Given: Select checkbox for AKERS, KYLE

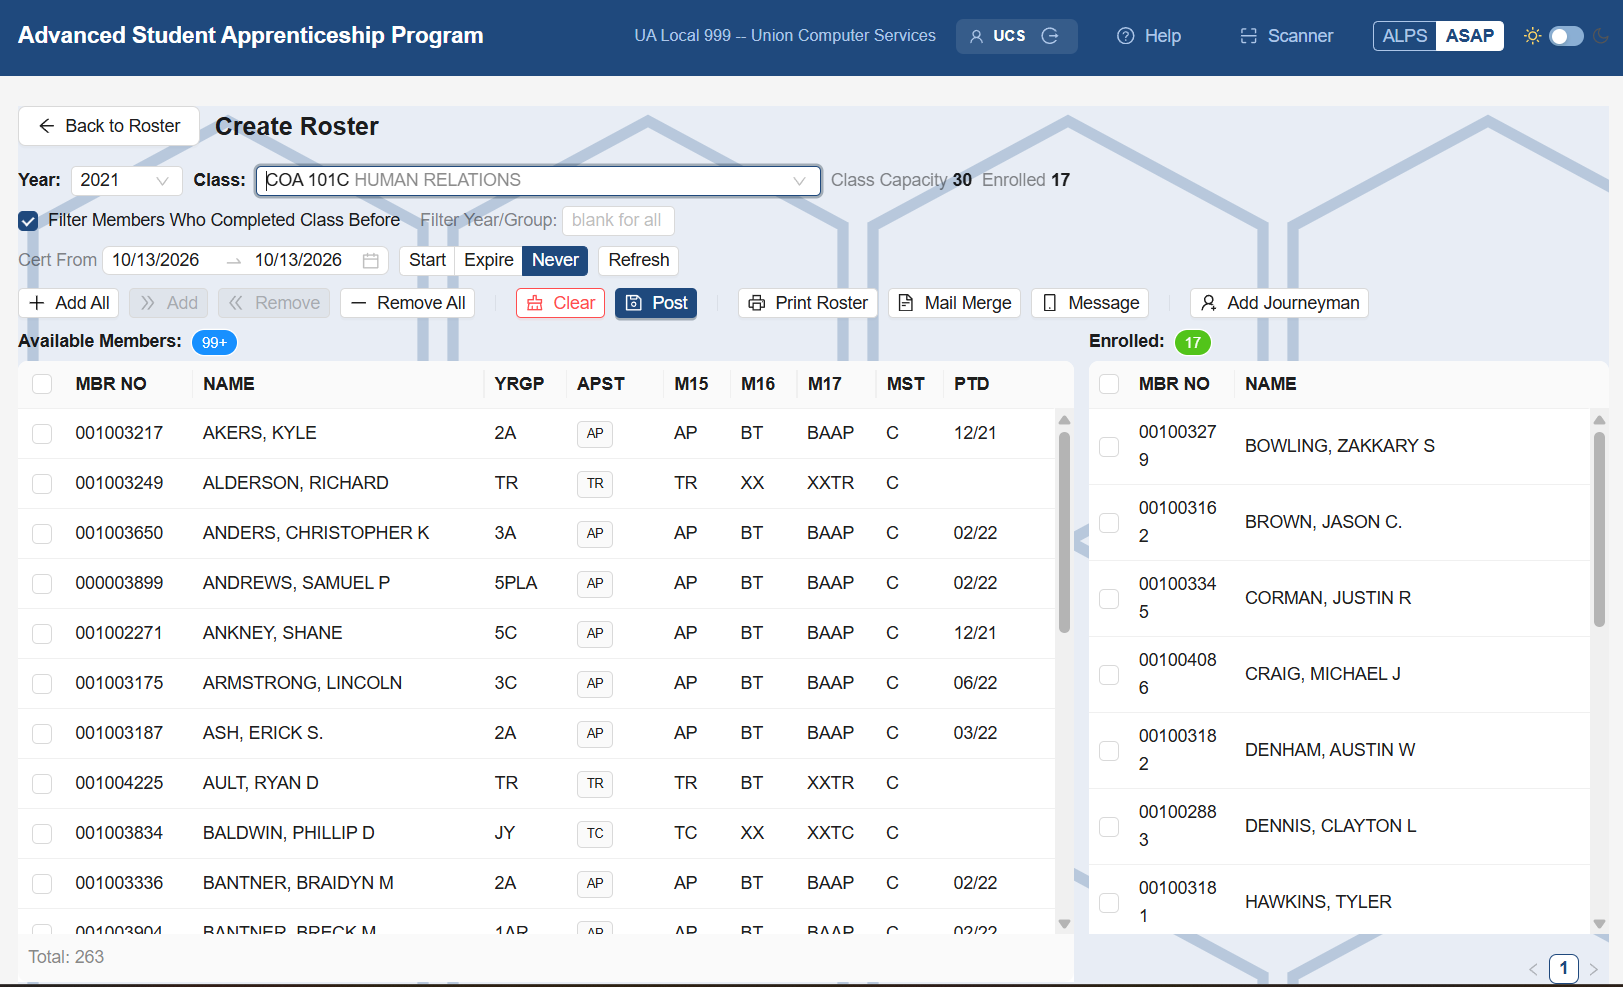Looking at the screenshot, I should click(42, 434).
